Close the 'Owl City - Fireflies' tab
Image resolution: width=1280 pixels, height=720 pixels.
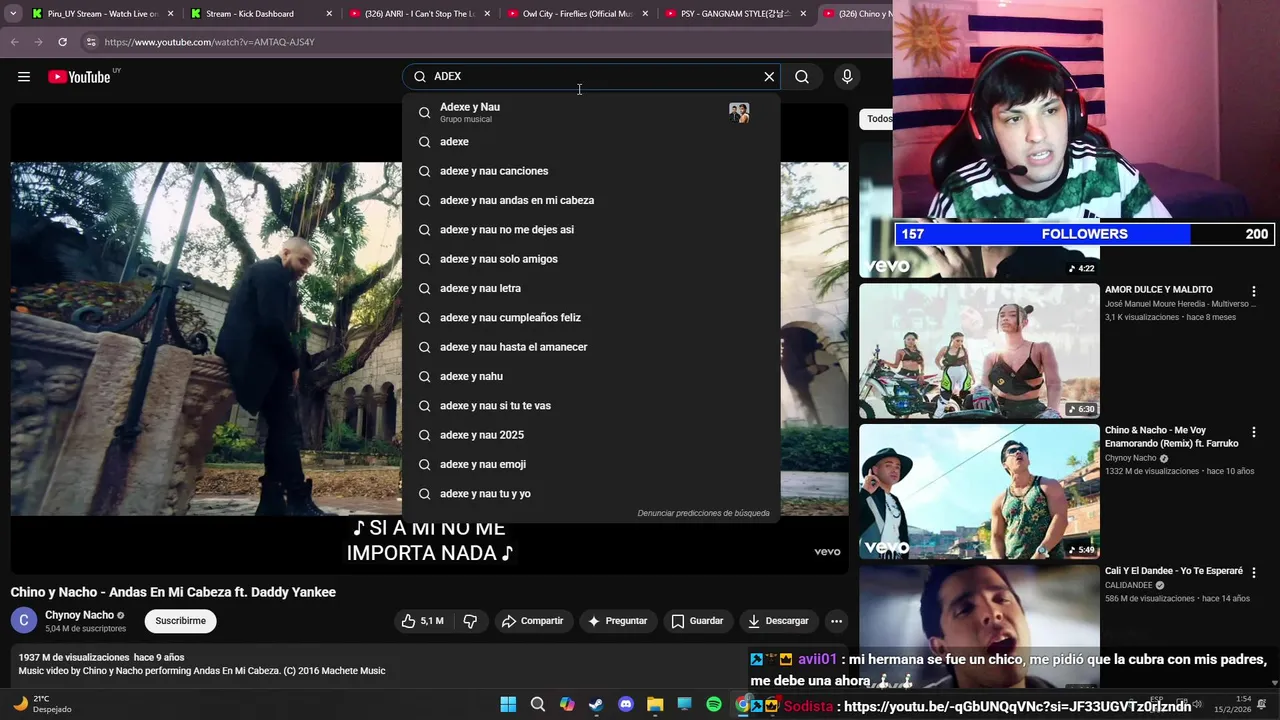pos(645,14)
